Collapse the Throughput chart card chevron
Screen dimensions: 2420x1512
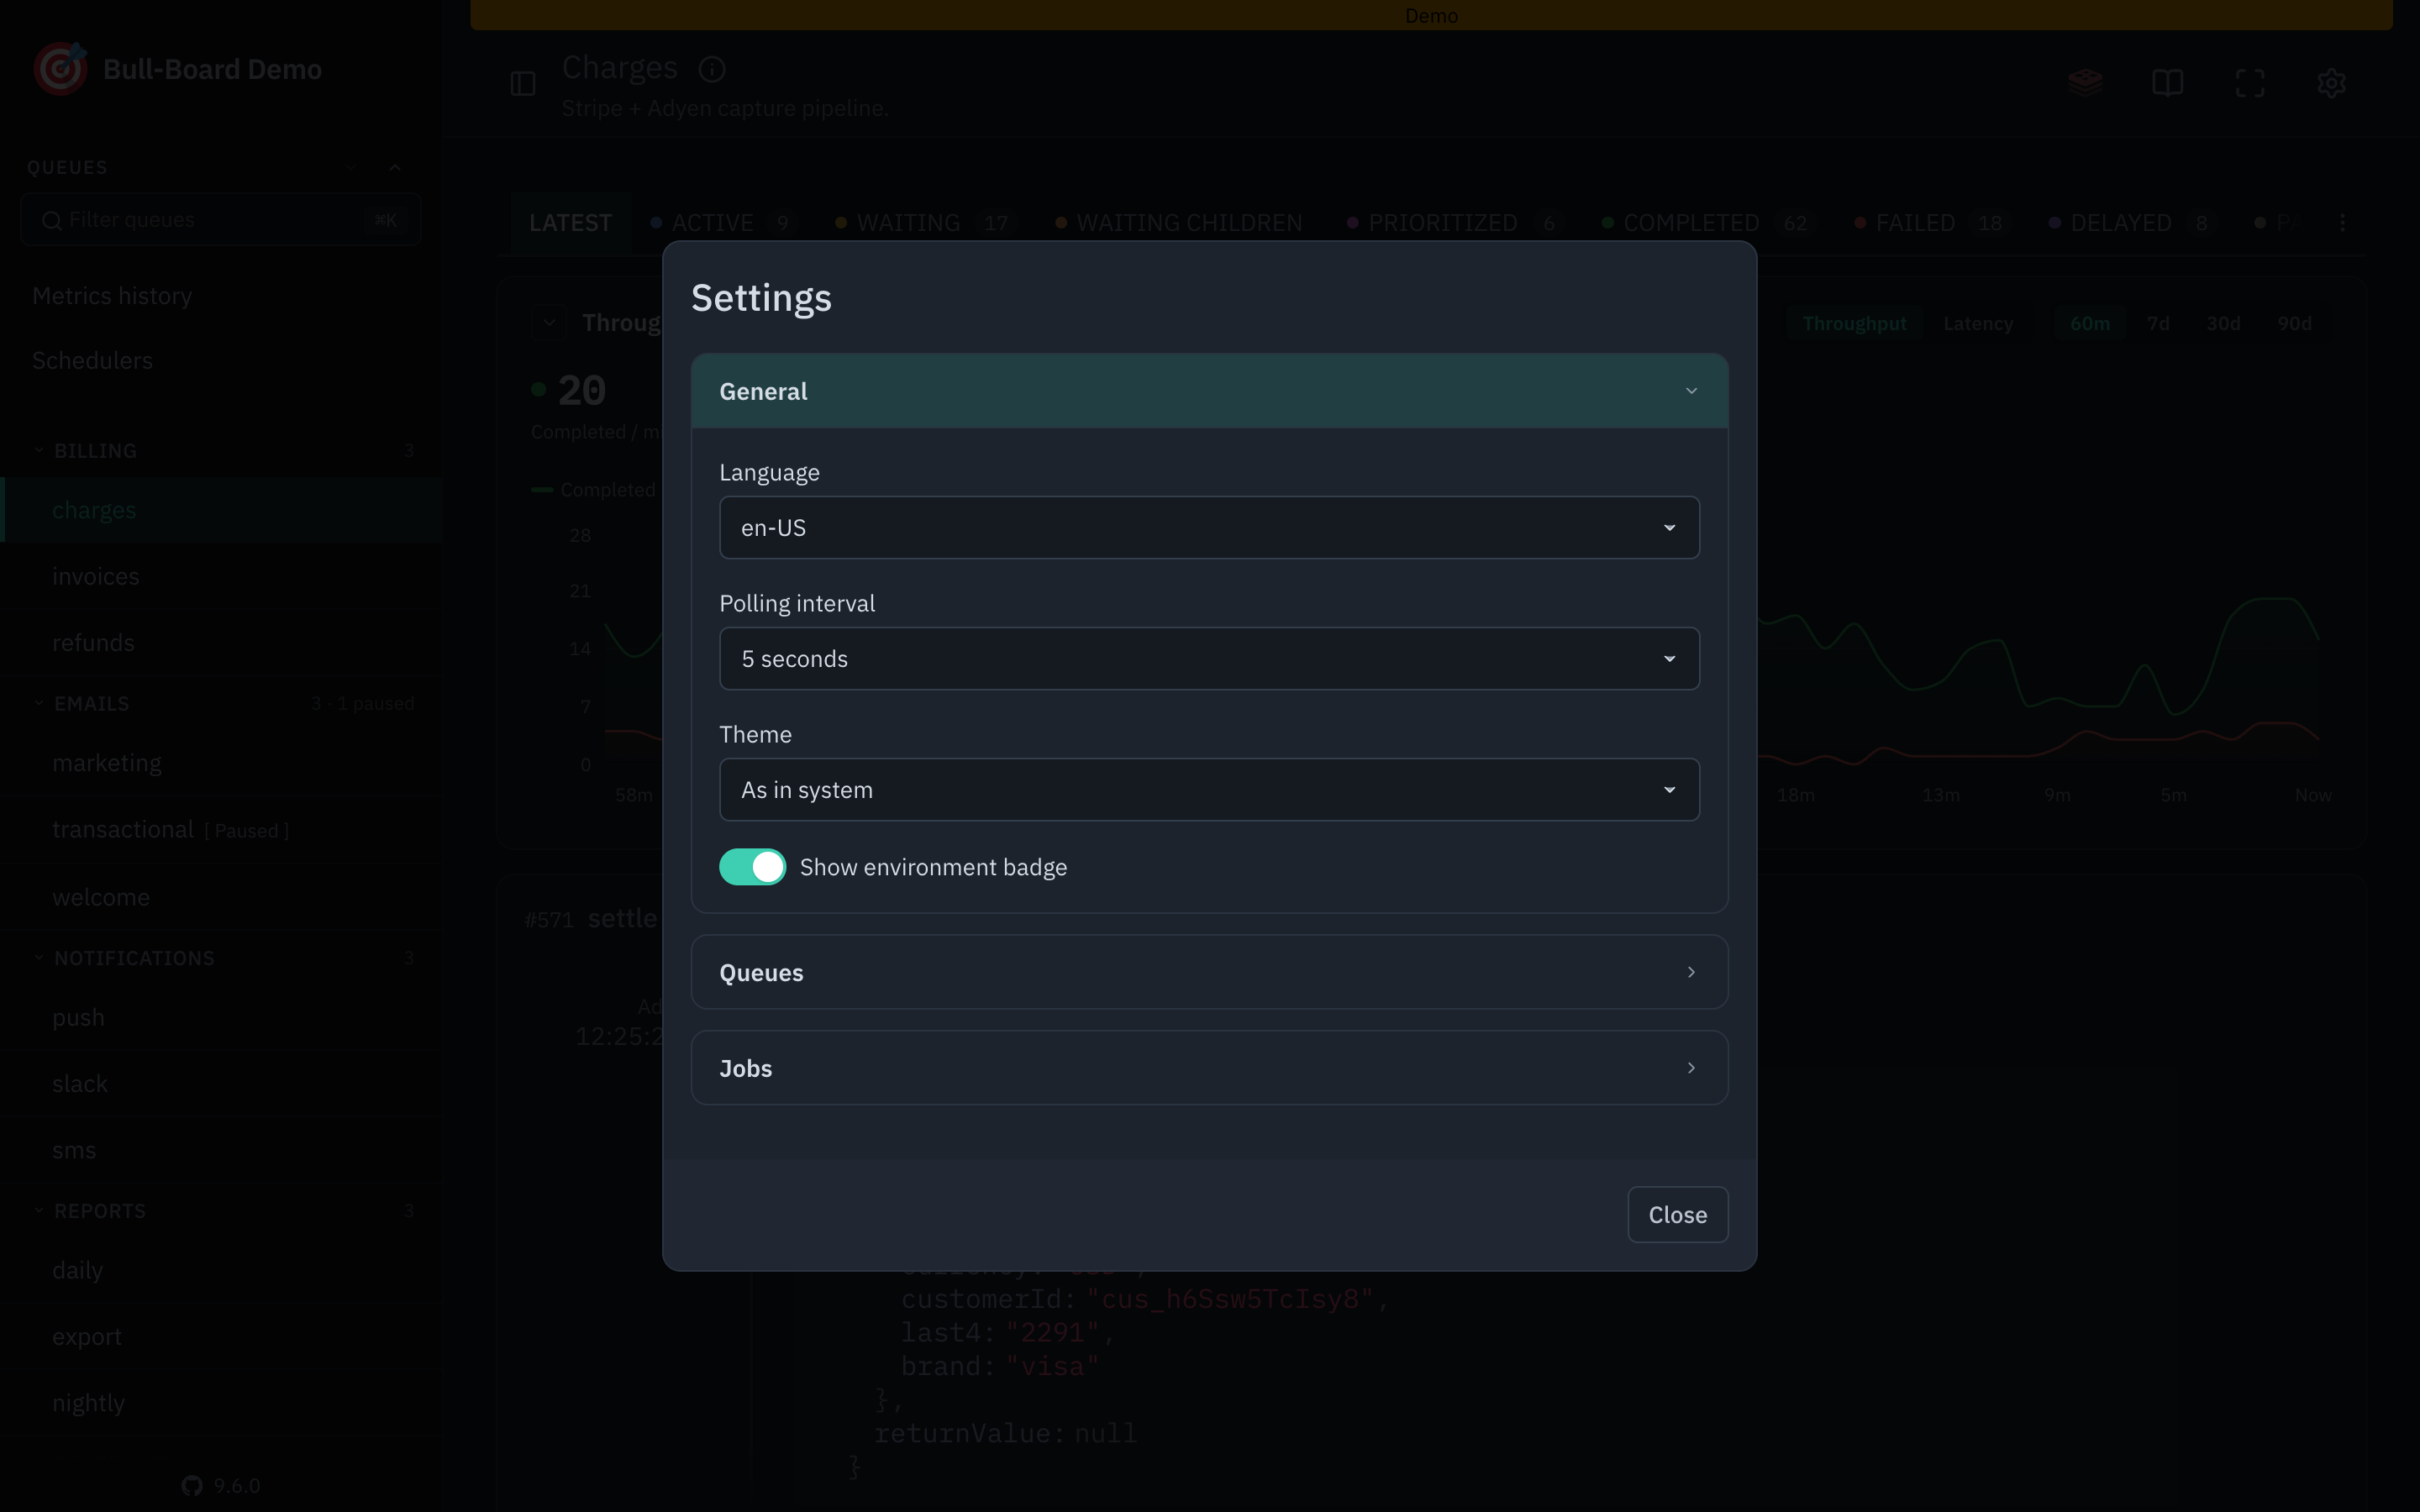tap(549, 323)
